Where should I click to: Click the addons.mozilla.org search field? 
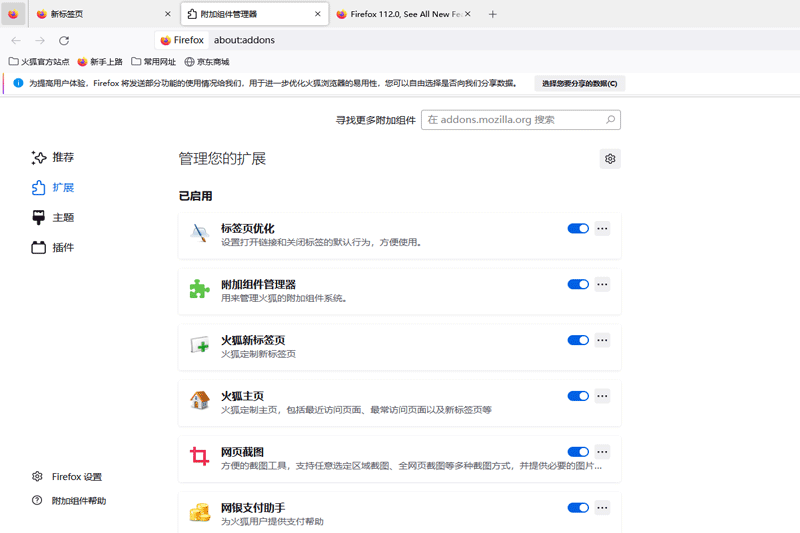pos(510,120)
